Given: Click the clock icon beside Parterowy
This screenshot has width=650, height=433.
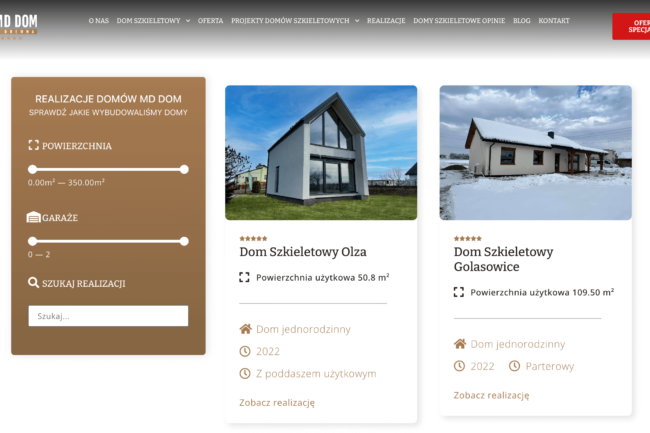Looking at the screenshot, I should tap(514, 366).
